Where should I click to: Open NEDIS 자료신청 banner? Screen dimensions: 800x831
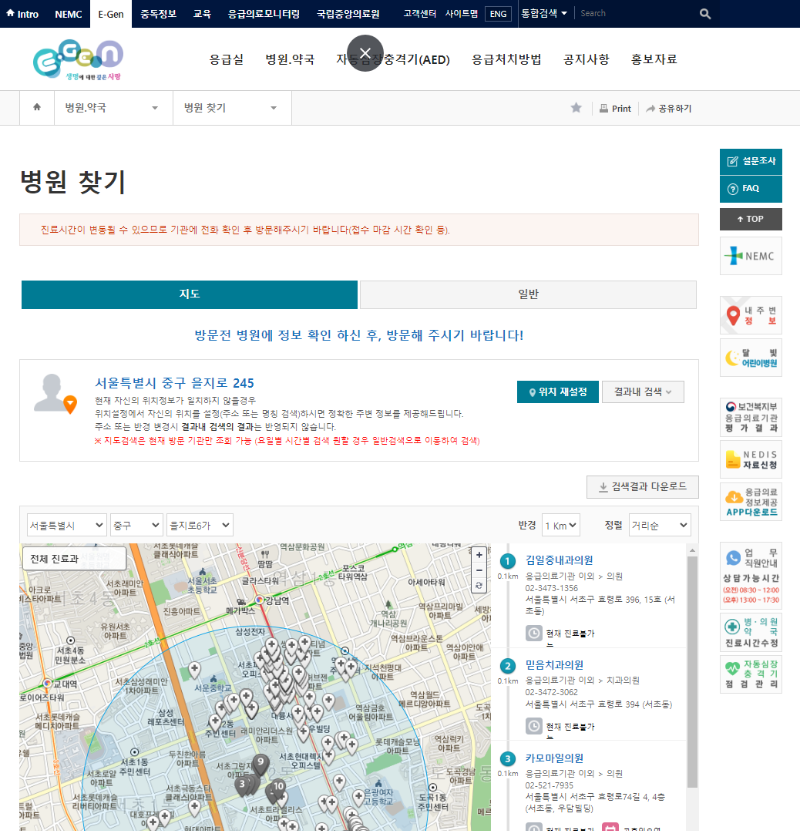751,459
